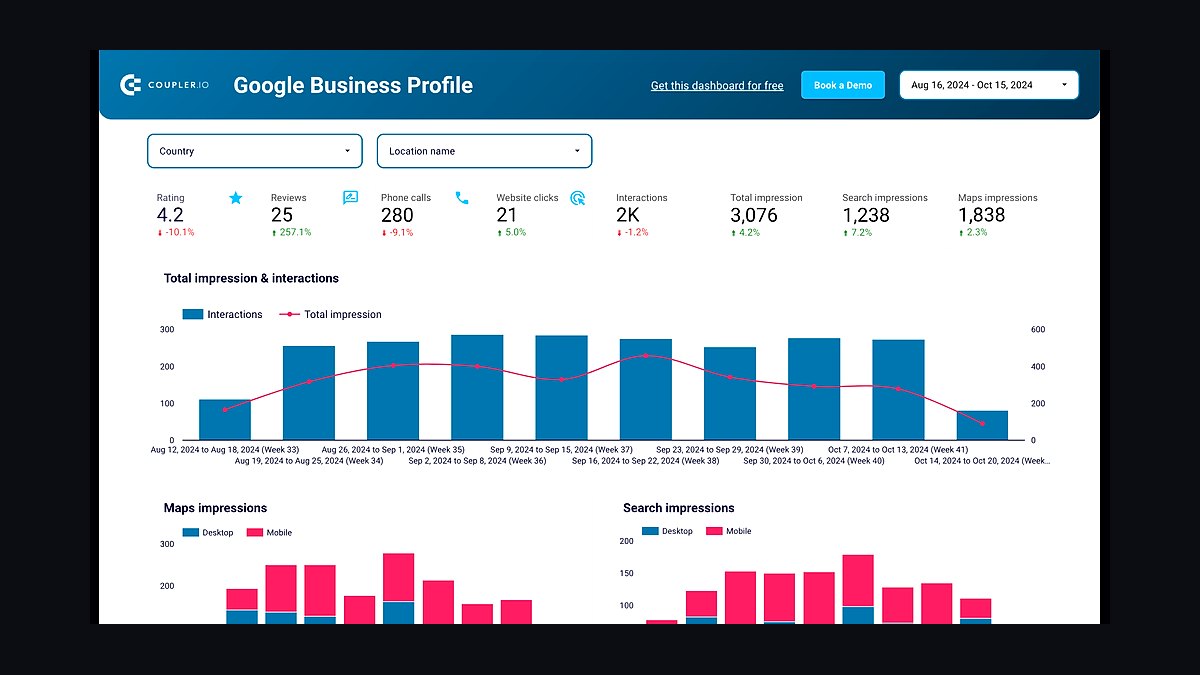Click the Week 41 interactions bar
This screenshot has width=1200, height=675.
(x=898, y=390)
